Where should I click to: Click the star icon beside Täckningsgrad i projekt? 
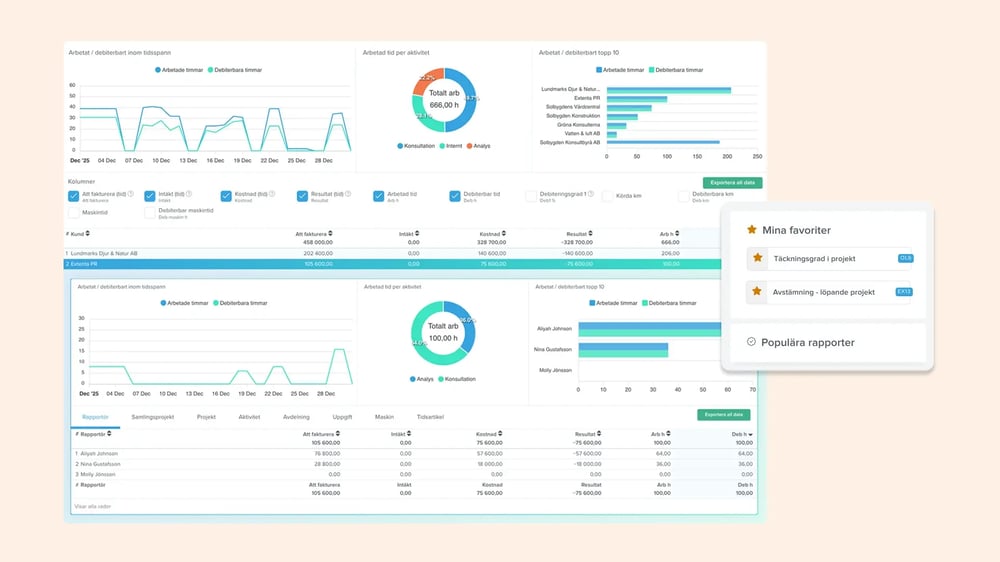tap(757, 258)
